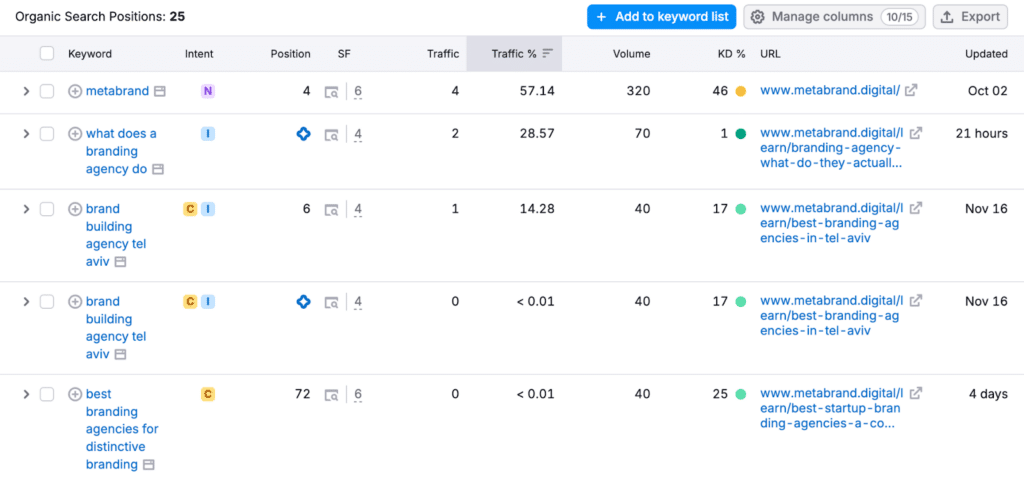Click the page icon after 'best branding agencies for distinctive branding'
This screenshot has height=483, width=1024.
[x=149, y=465]
